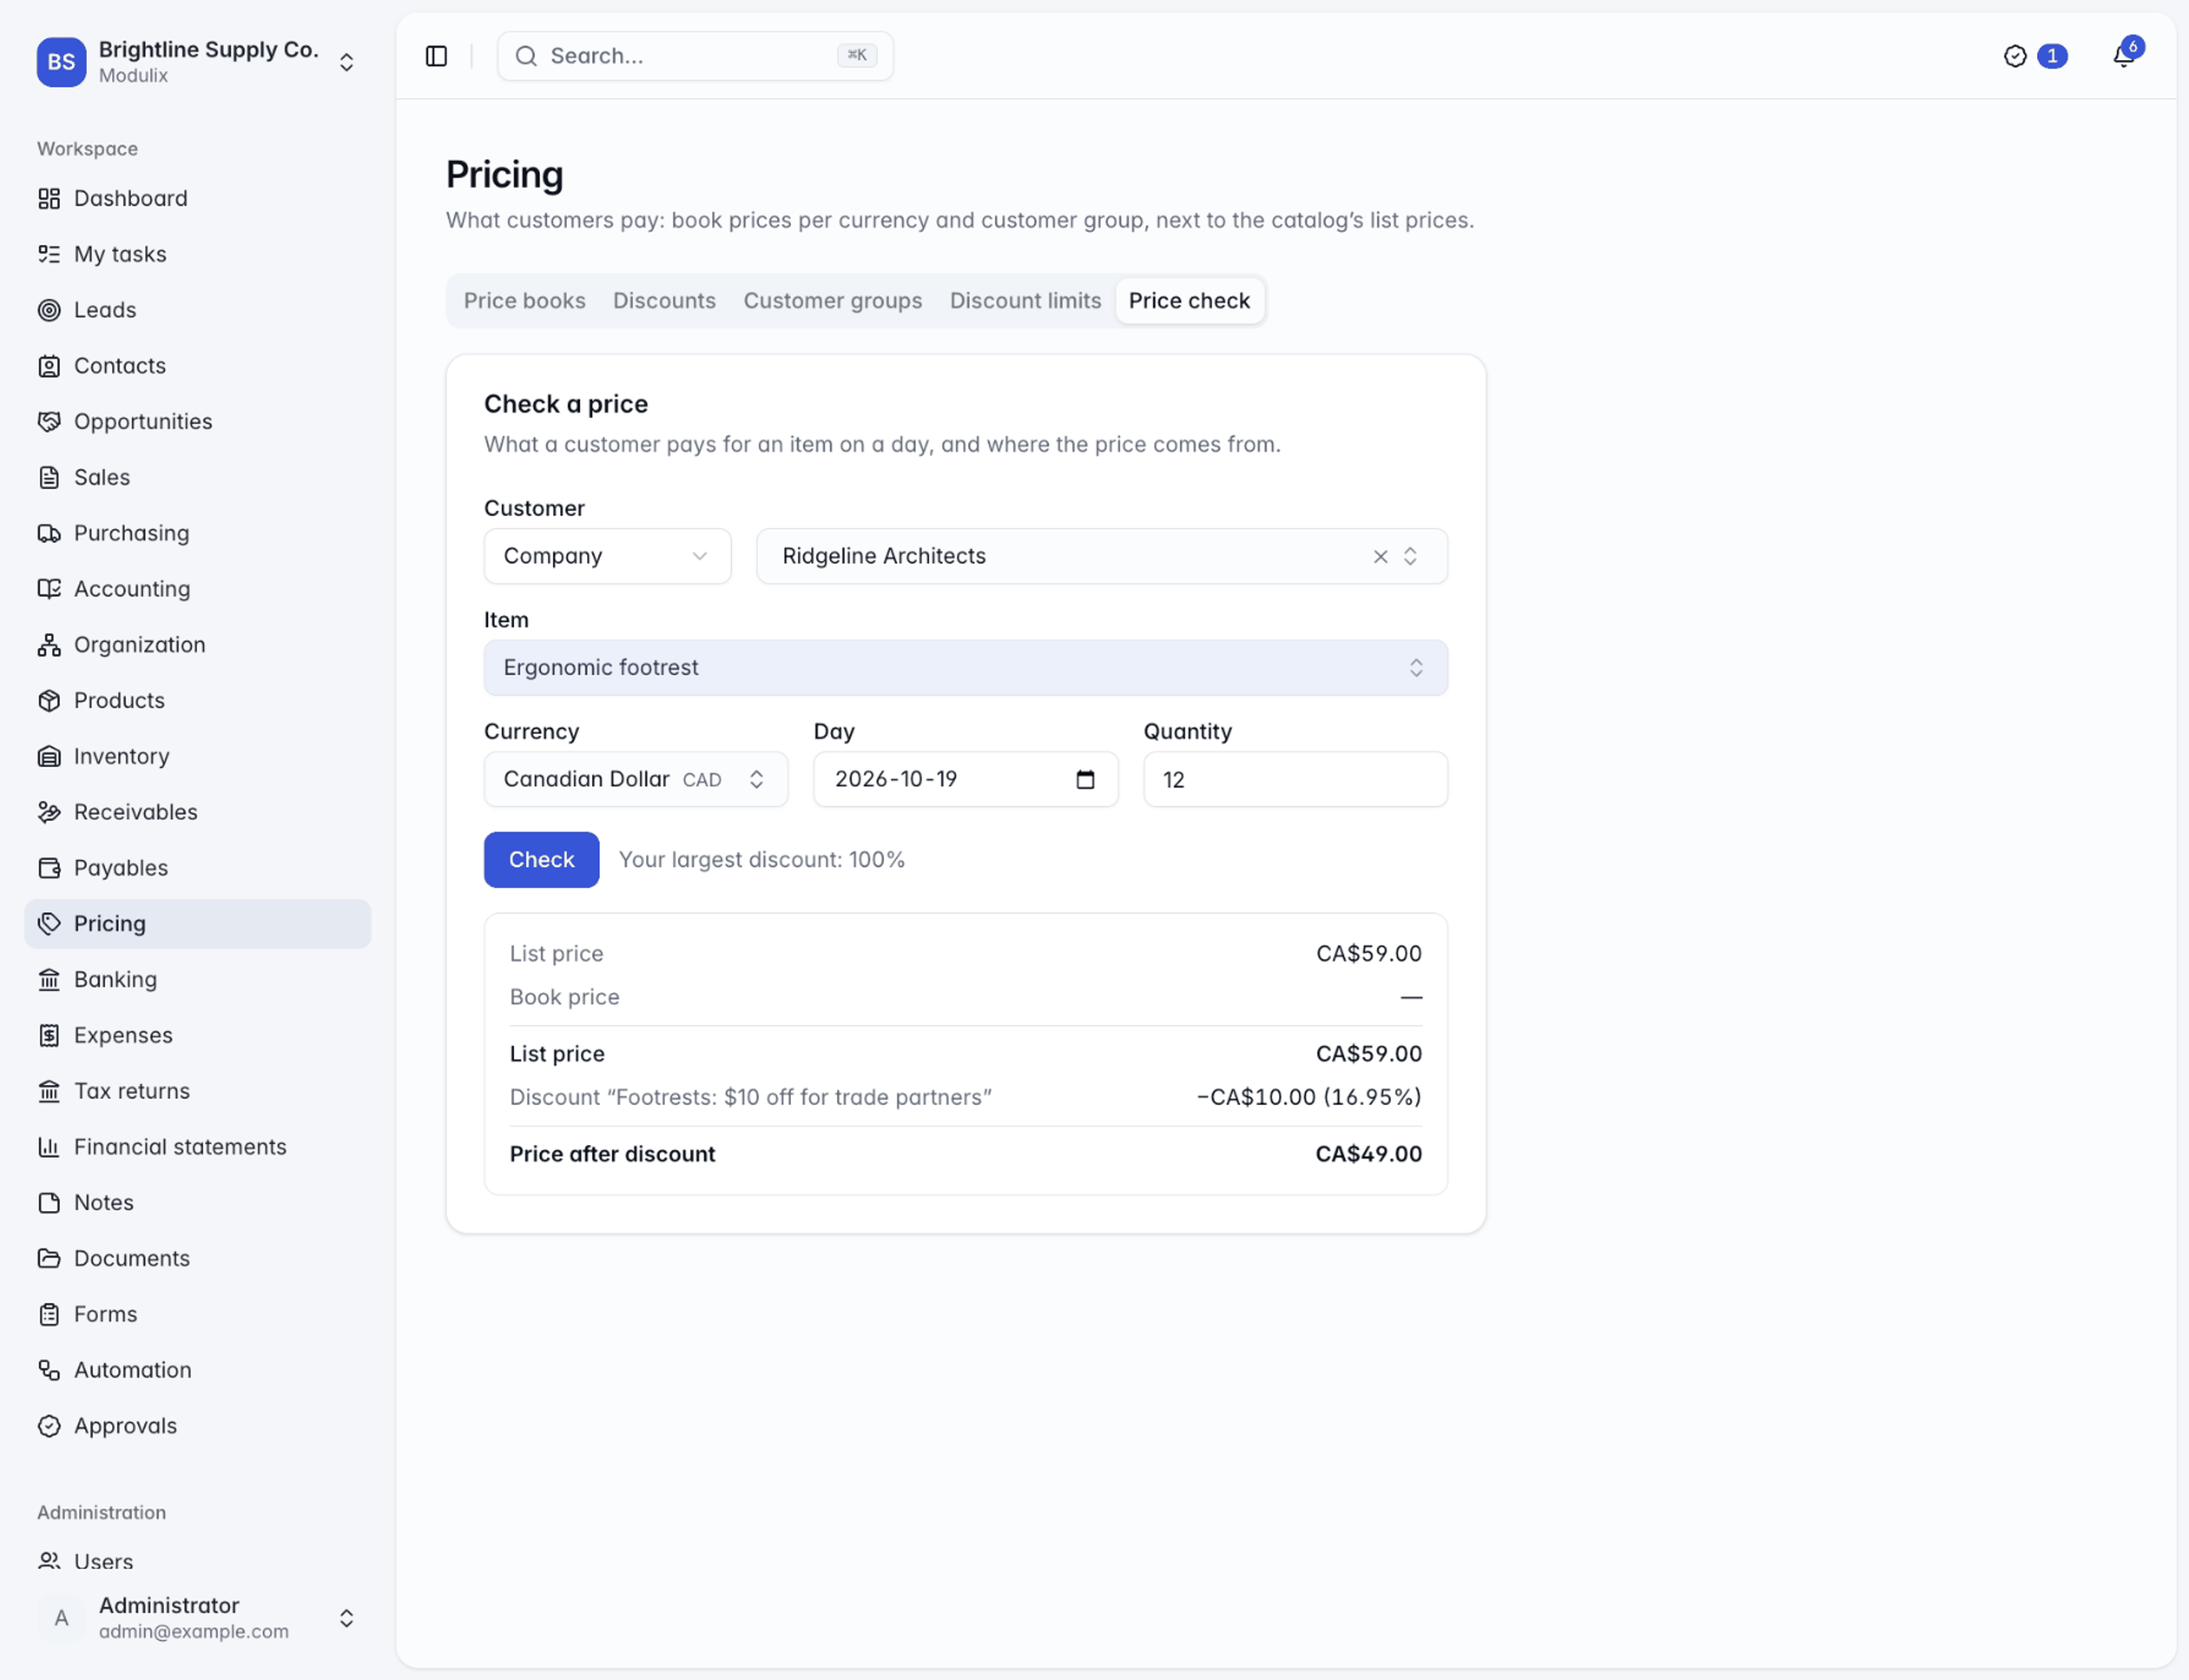Screen dimensions: 2189x1680
Task: Click the Day date field 2026-10-19
Action: click(965, 779)
